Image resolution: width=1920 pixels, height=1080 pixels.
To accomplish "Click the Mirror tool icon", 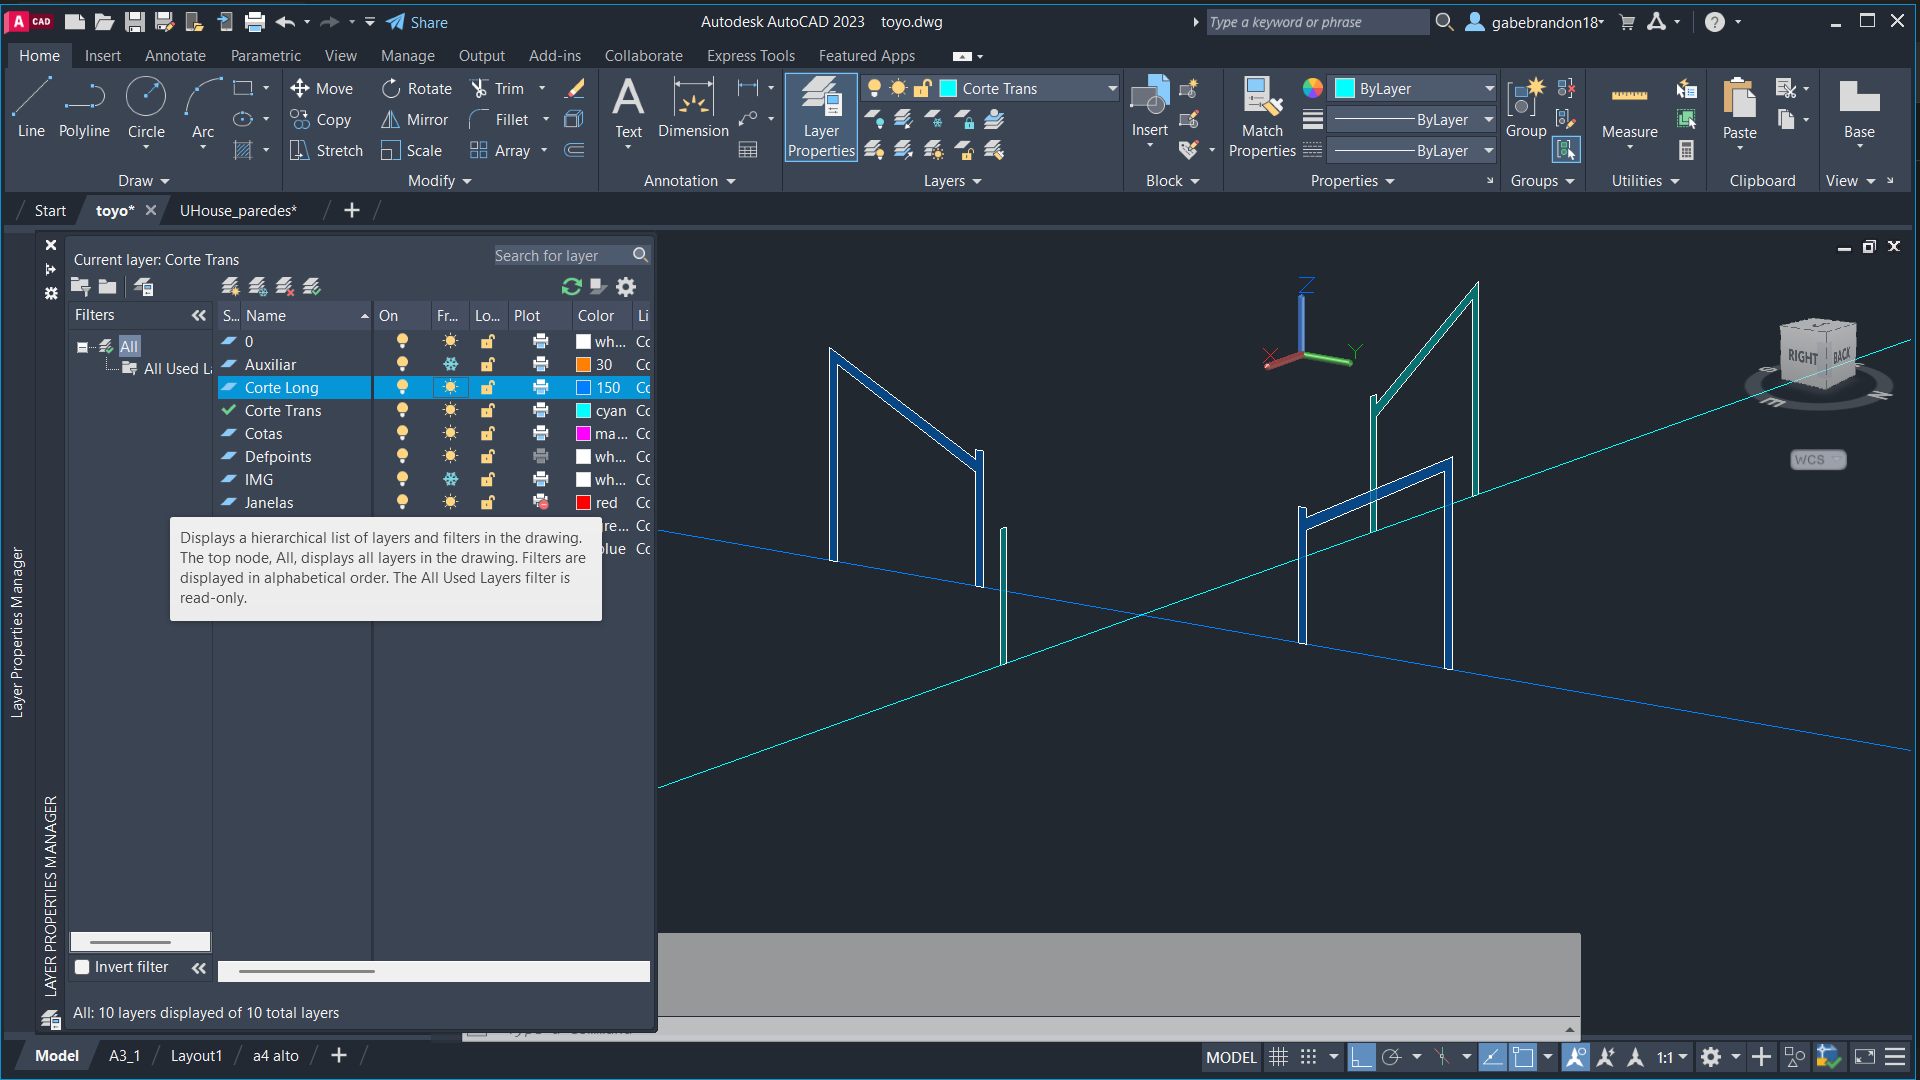I will click(391, 120).
